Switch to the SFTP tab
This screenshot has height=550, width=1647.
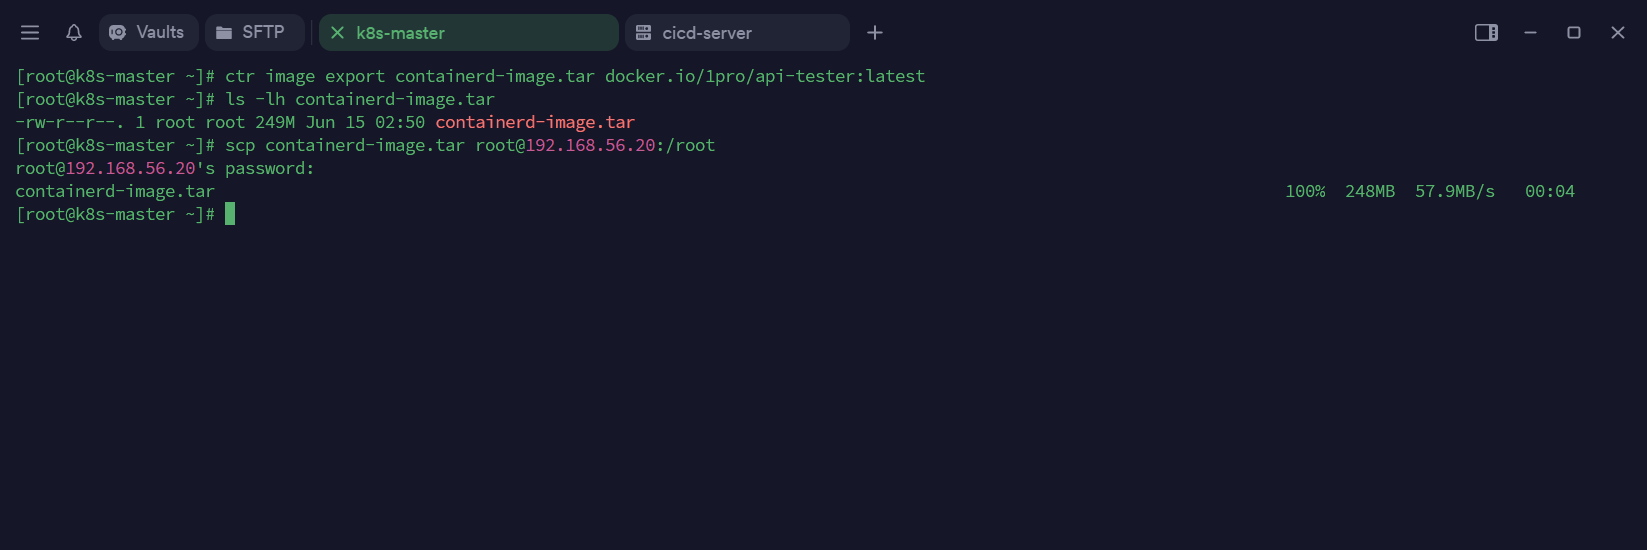254,33
